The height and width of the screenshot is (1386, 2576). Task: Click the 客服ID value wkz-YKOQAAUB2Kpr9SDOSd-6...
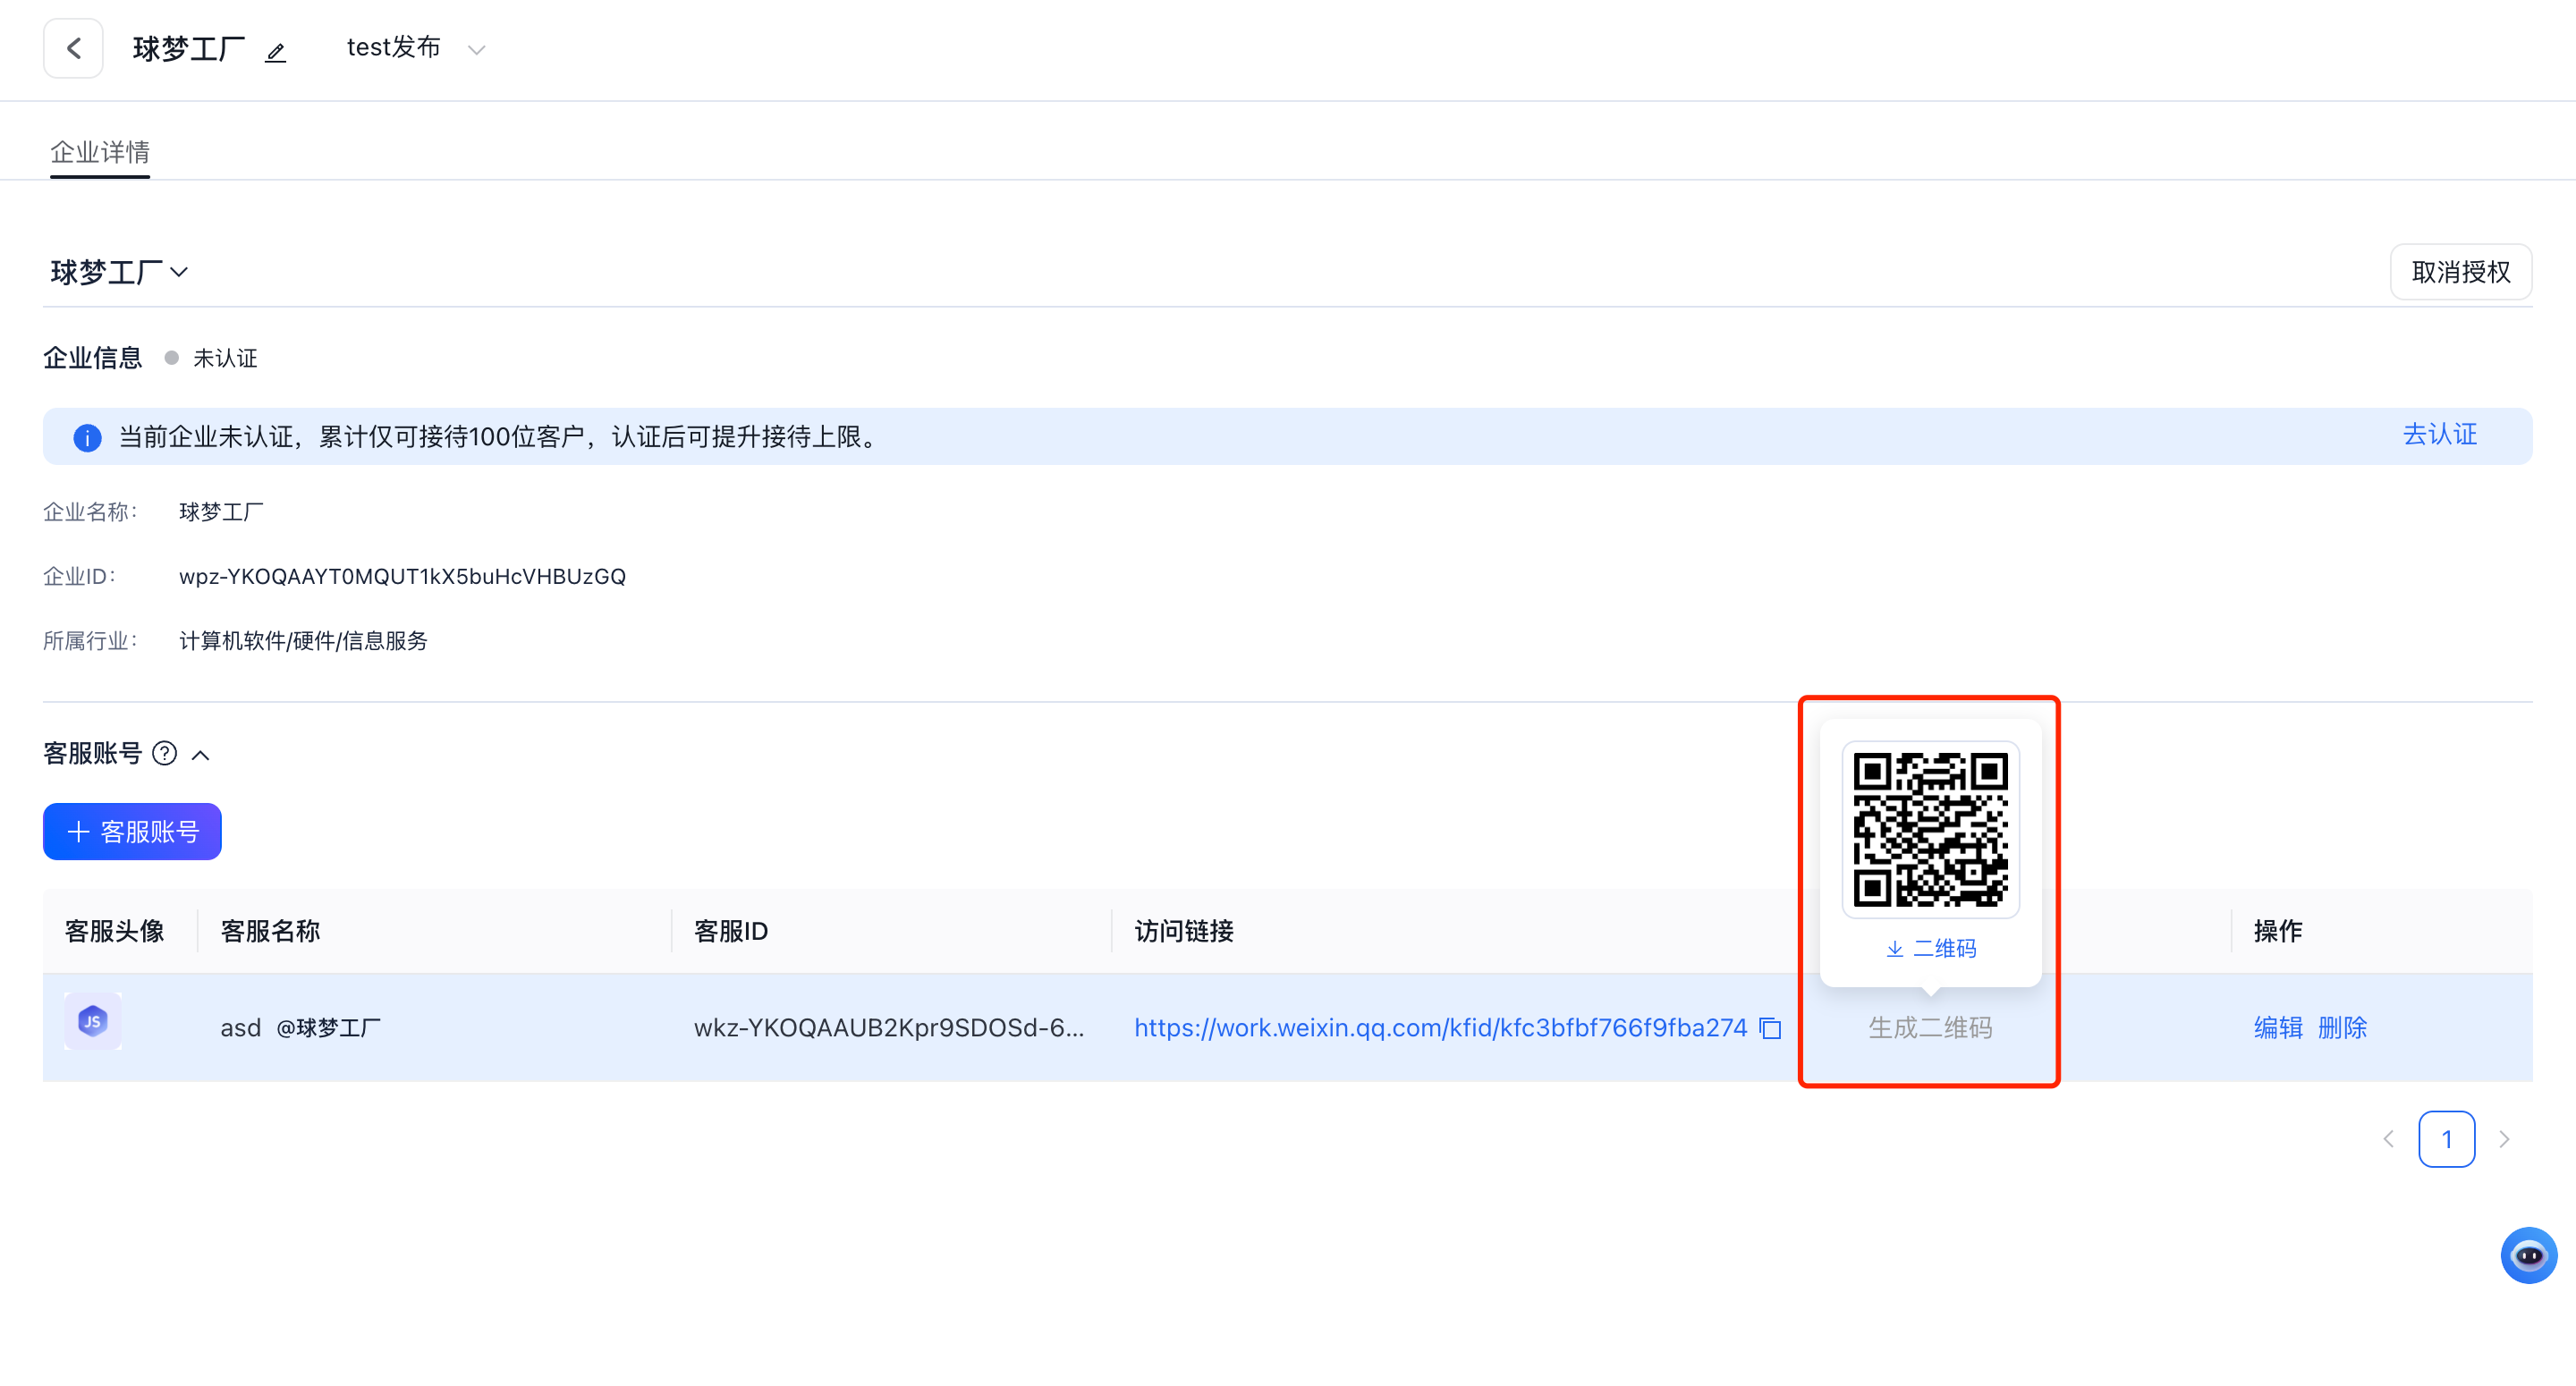[x=888, y=1027]
